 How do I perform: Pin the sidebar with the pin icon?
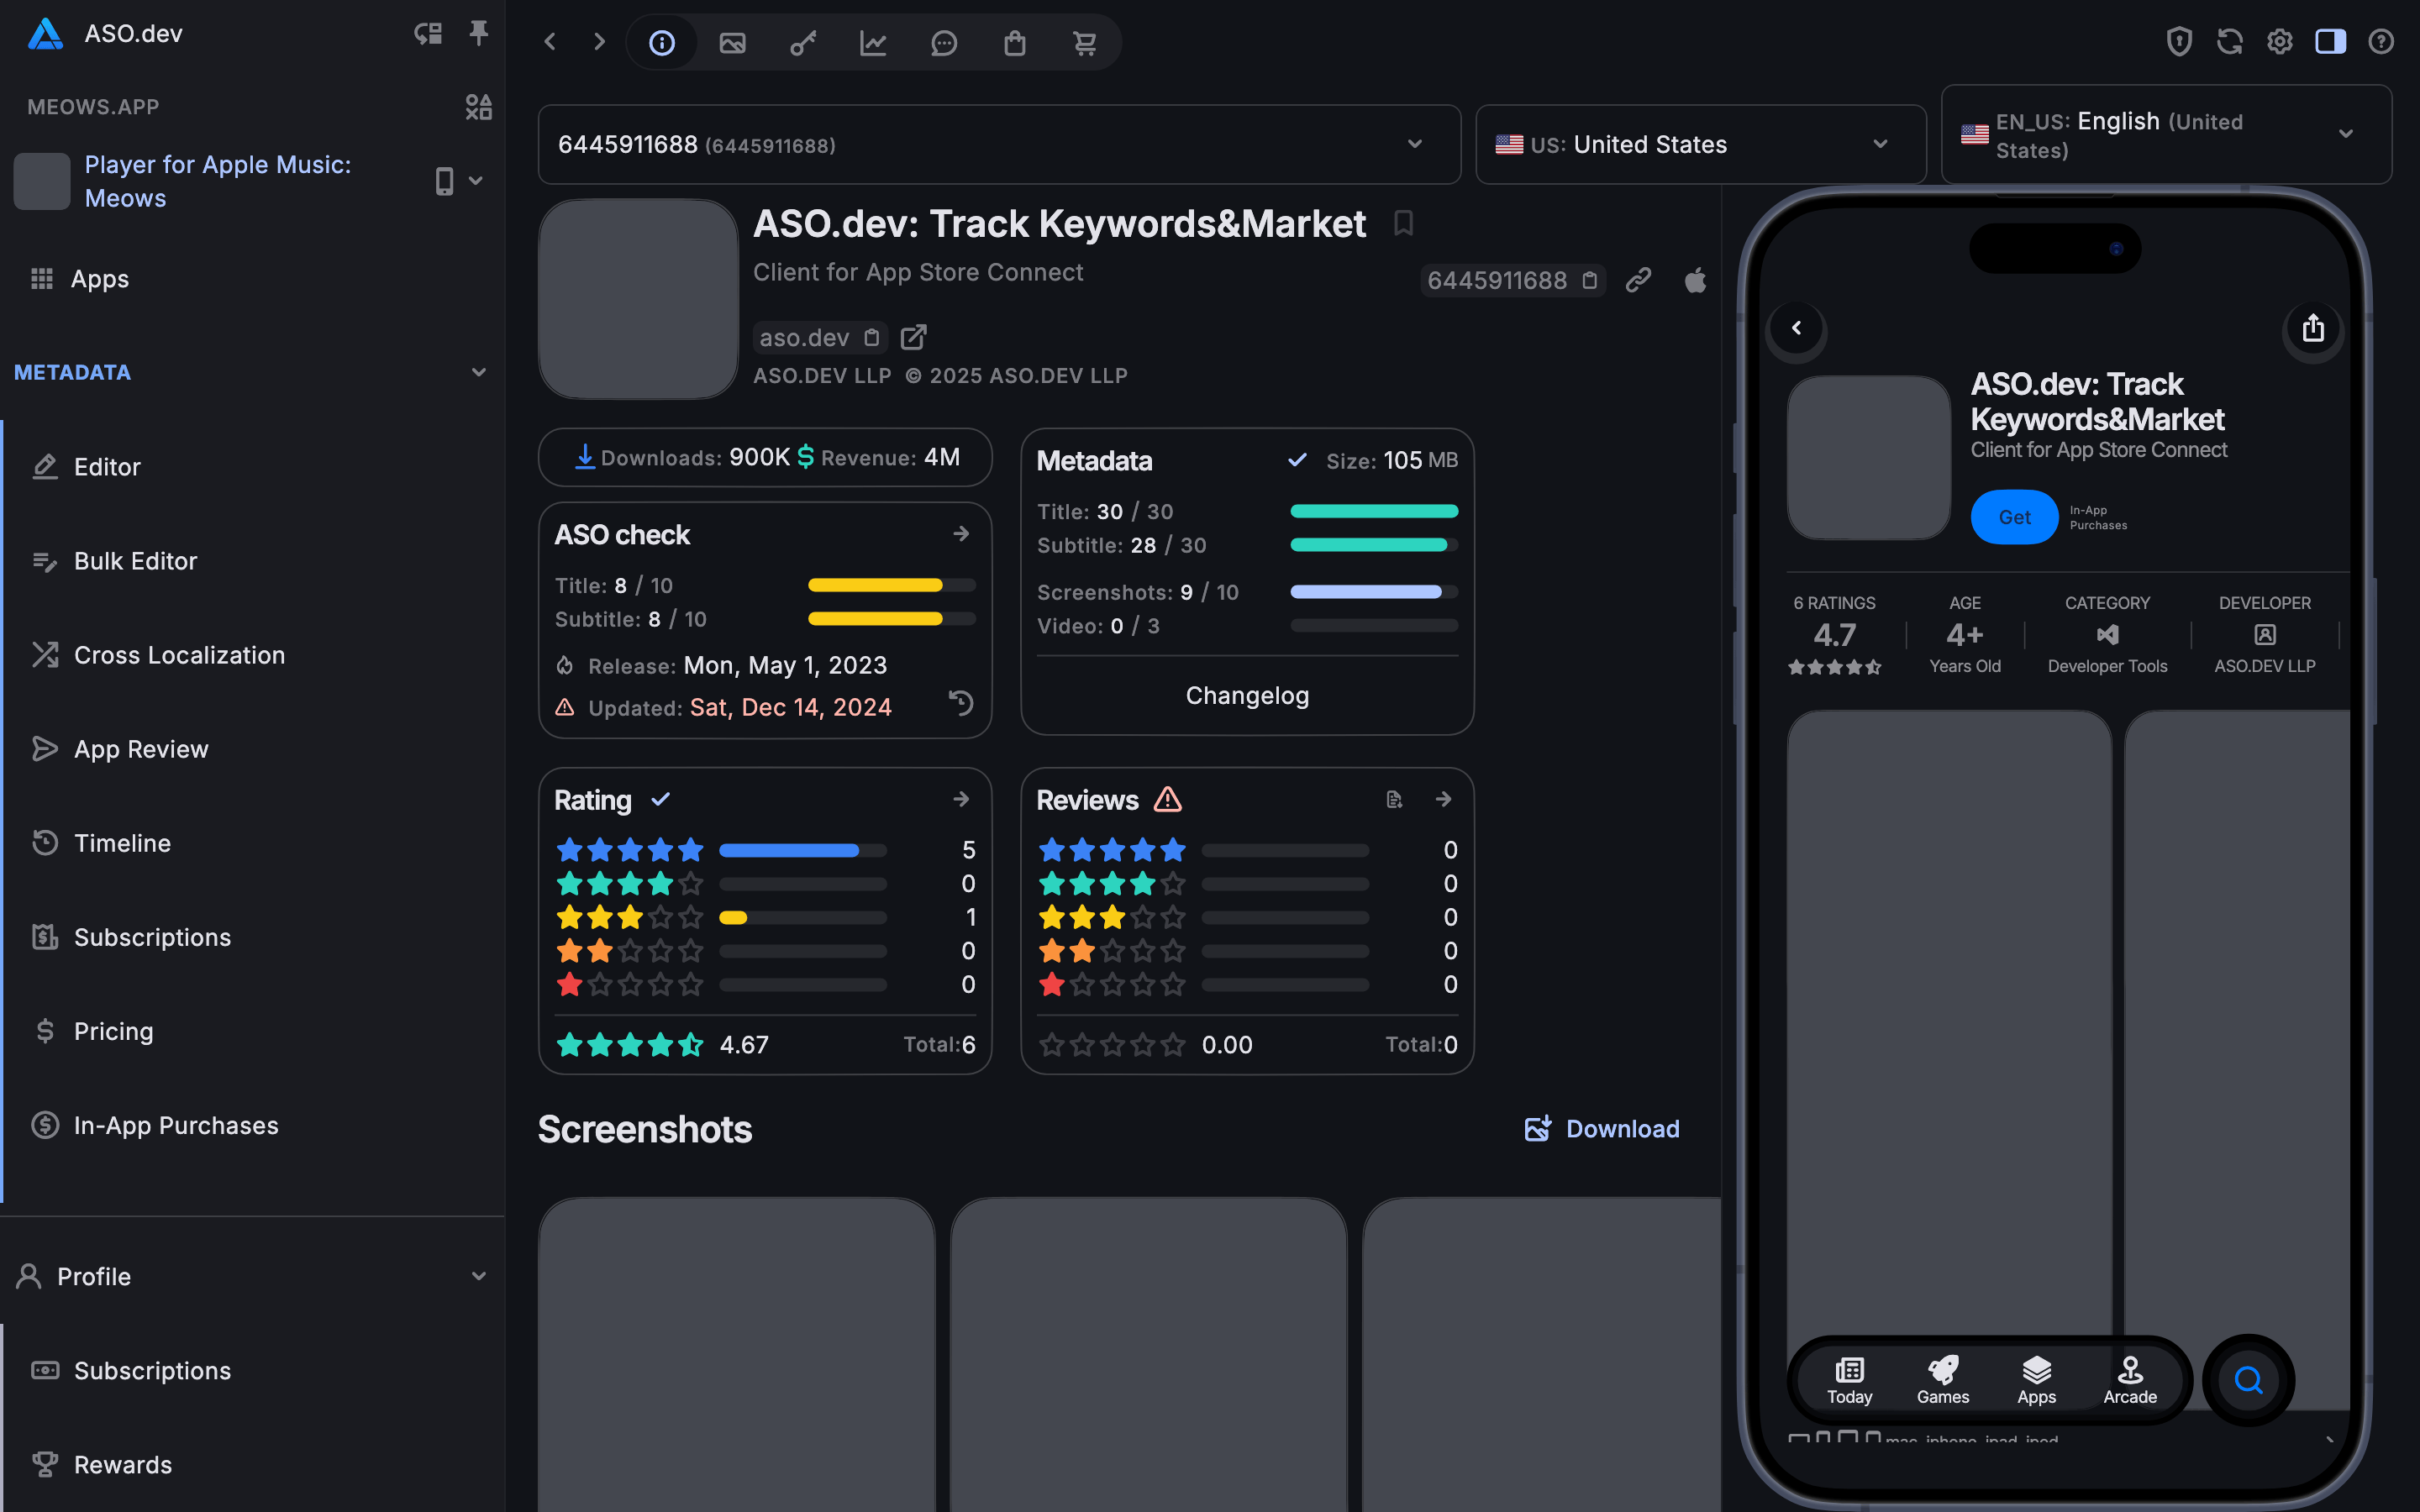tap(479, 34)
